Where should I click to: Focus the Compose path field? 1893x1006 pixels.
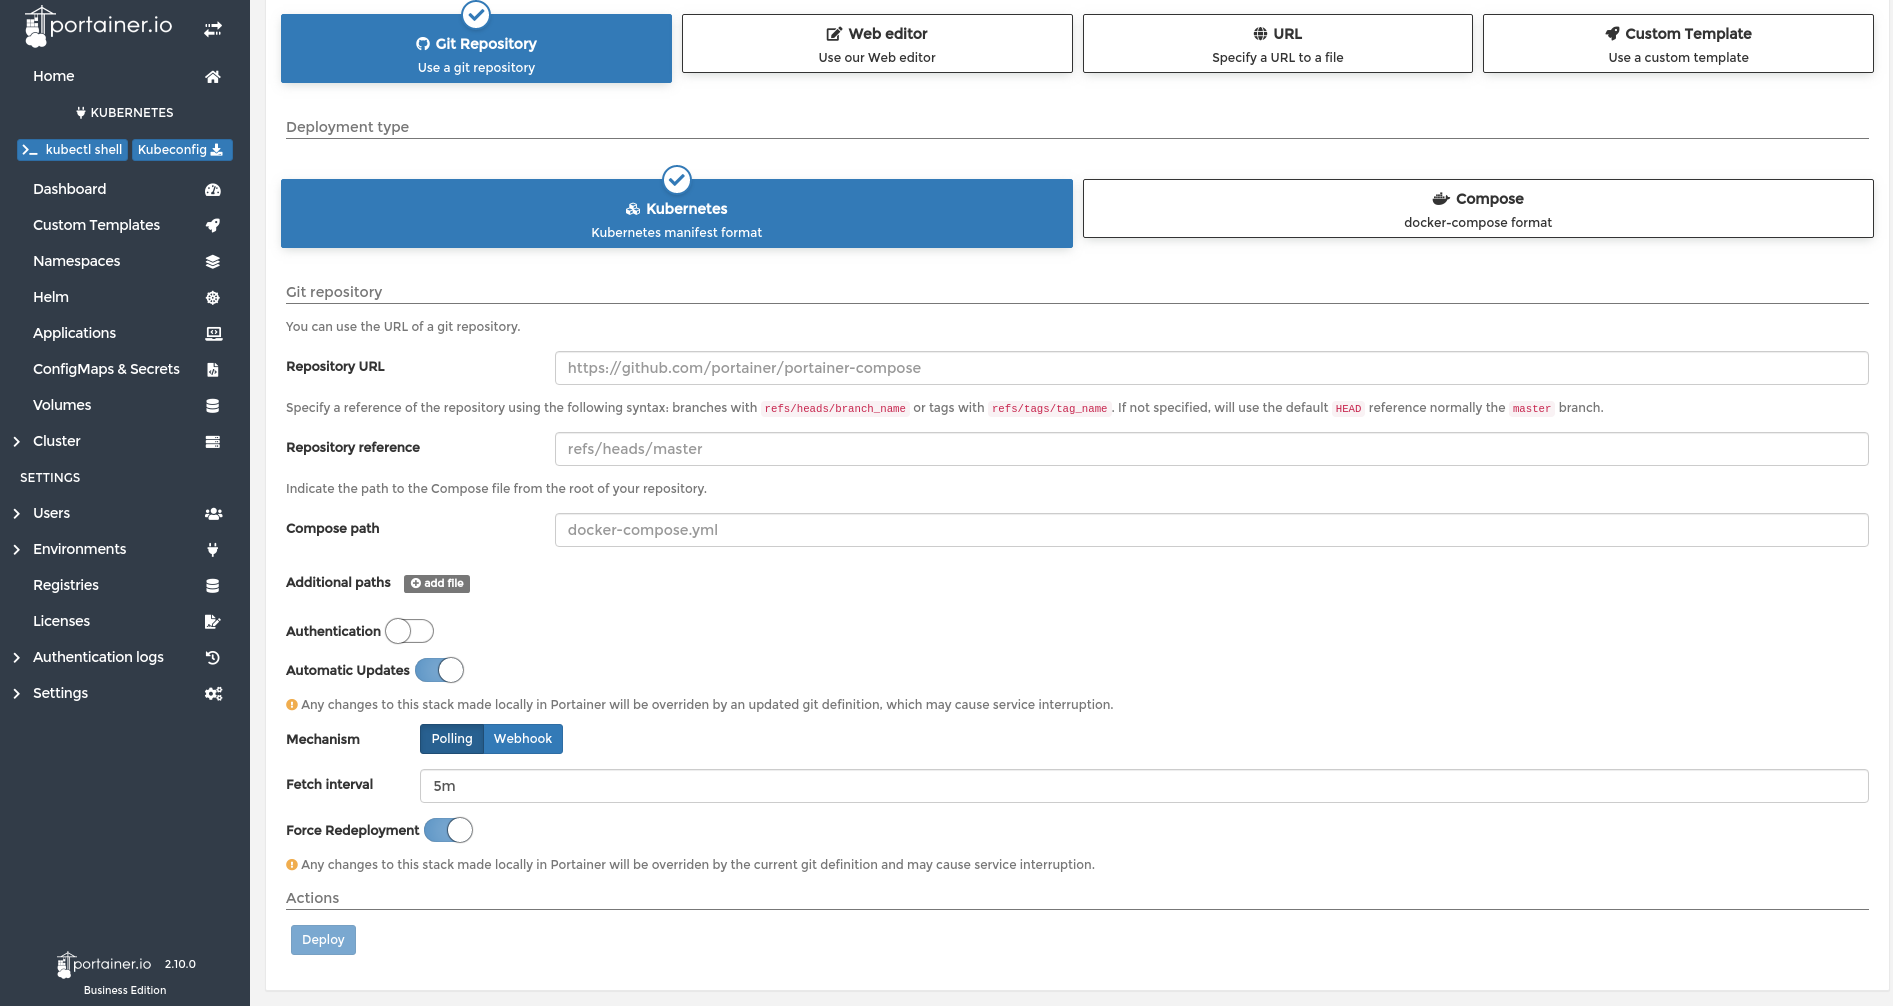point(1211,530)
